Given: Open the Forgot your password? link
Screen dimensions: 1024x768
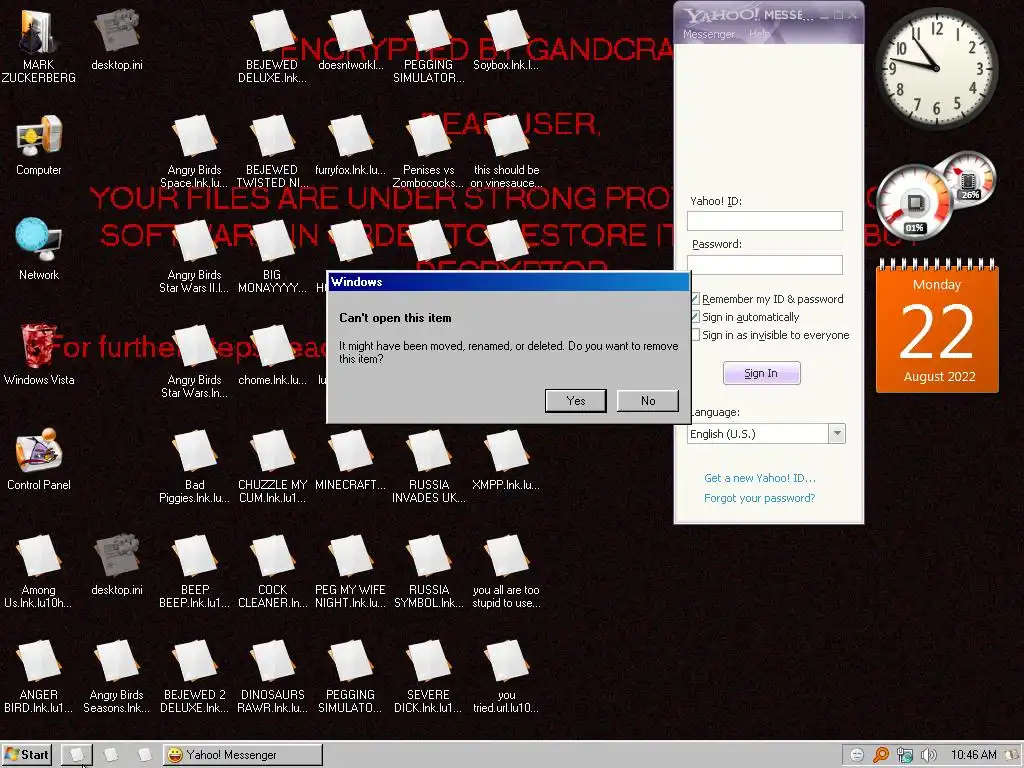Looking at the screenshot, I should pos(760,498).
